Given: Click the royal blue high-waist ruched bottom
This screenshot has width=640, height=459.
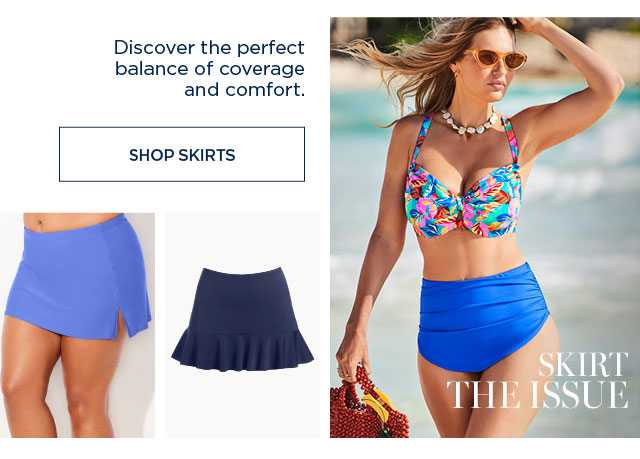Looking at the screenshot, I should [x=482, y=316].
